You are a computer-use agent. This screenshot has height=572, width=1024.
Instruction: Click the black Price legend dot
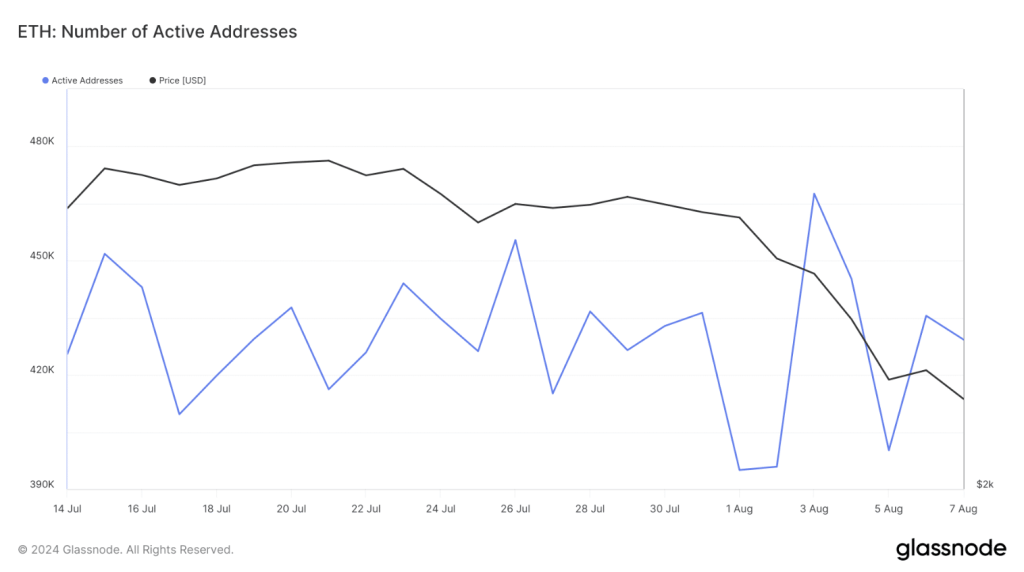click(x=152, y=80)
